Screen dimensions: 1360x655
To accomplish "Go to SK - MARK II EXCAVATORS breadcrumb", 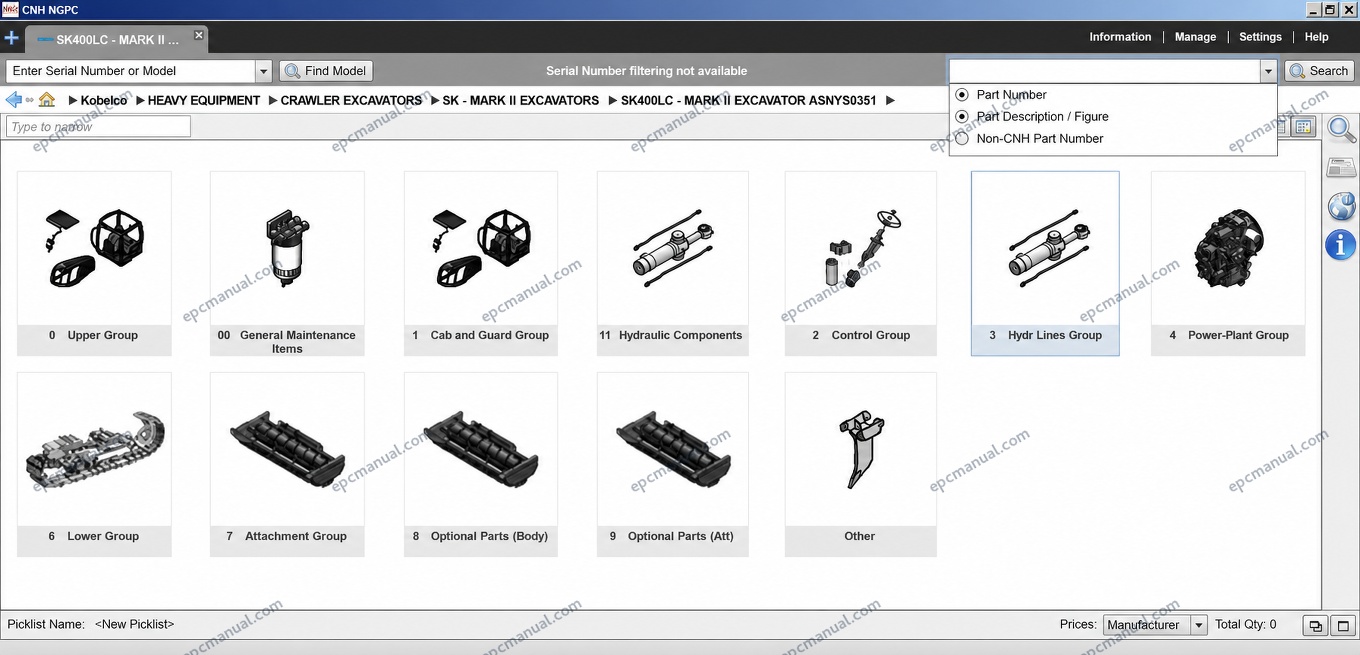I will 521,101.
